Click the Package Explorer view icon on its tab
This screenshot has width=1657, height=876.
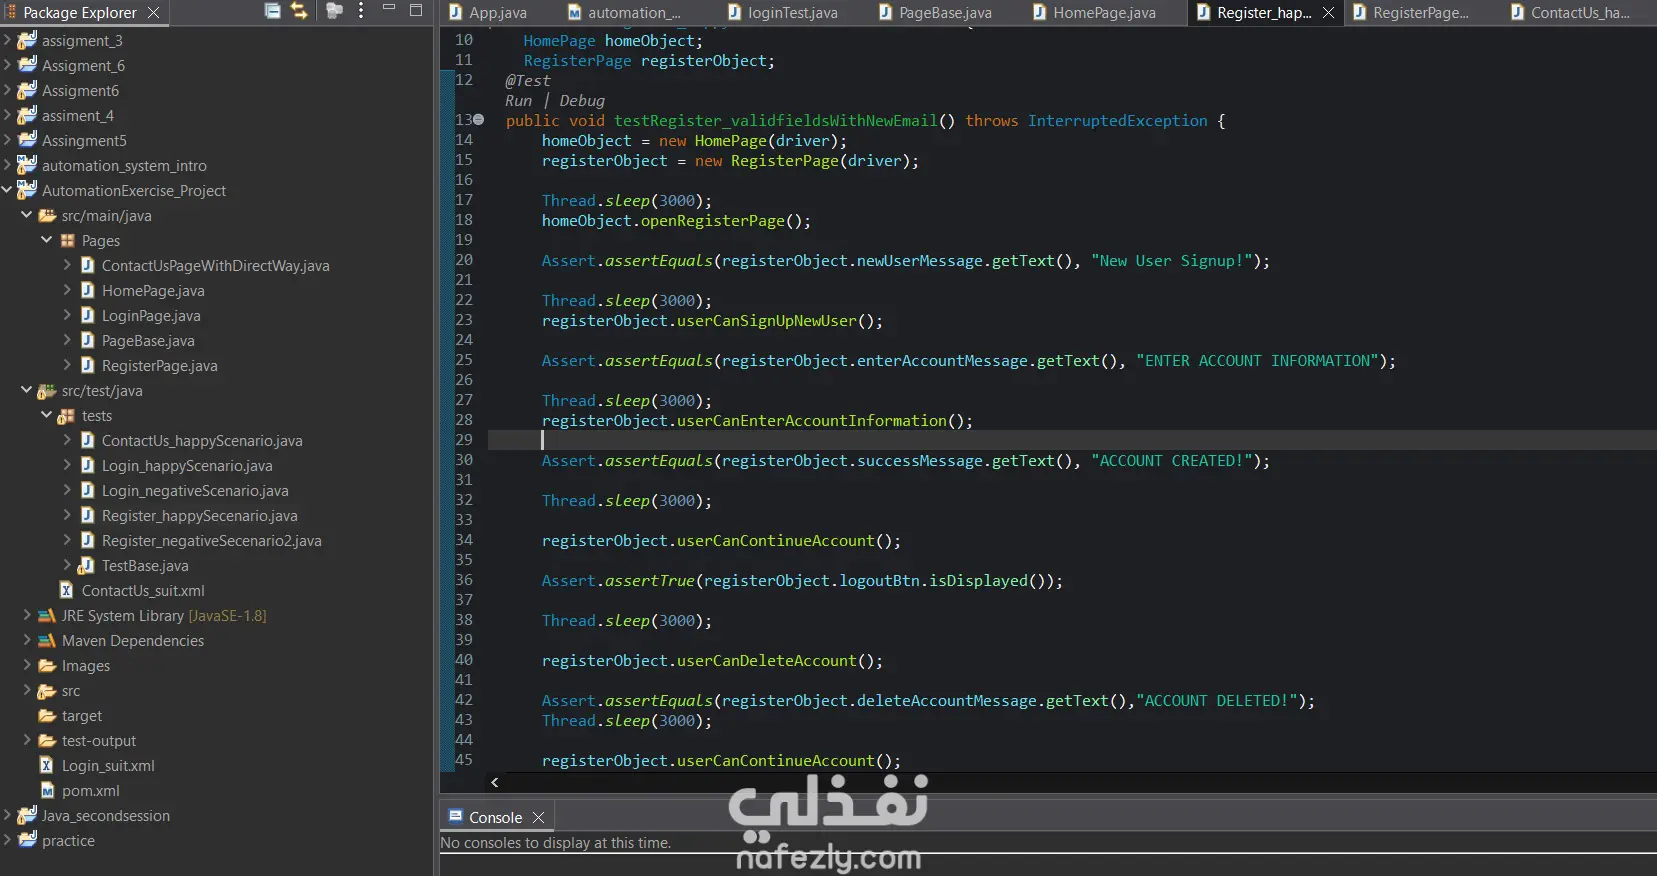[x=11, y=12]
